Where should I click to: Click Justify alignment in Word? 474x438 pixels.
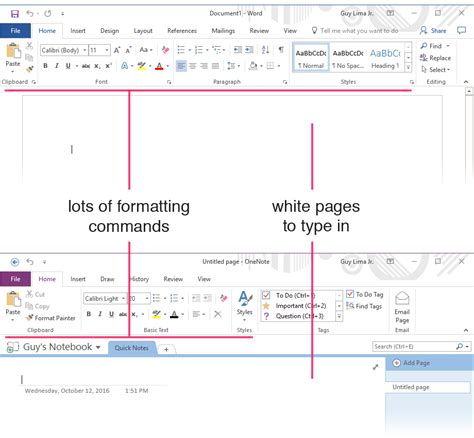coord(216,66)
